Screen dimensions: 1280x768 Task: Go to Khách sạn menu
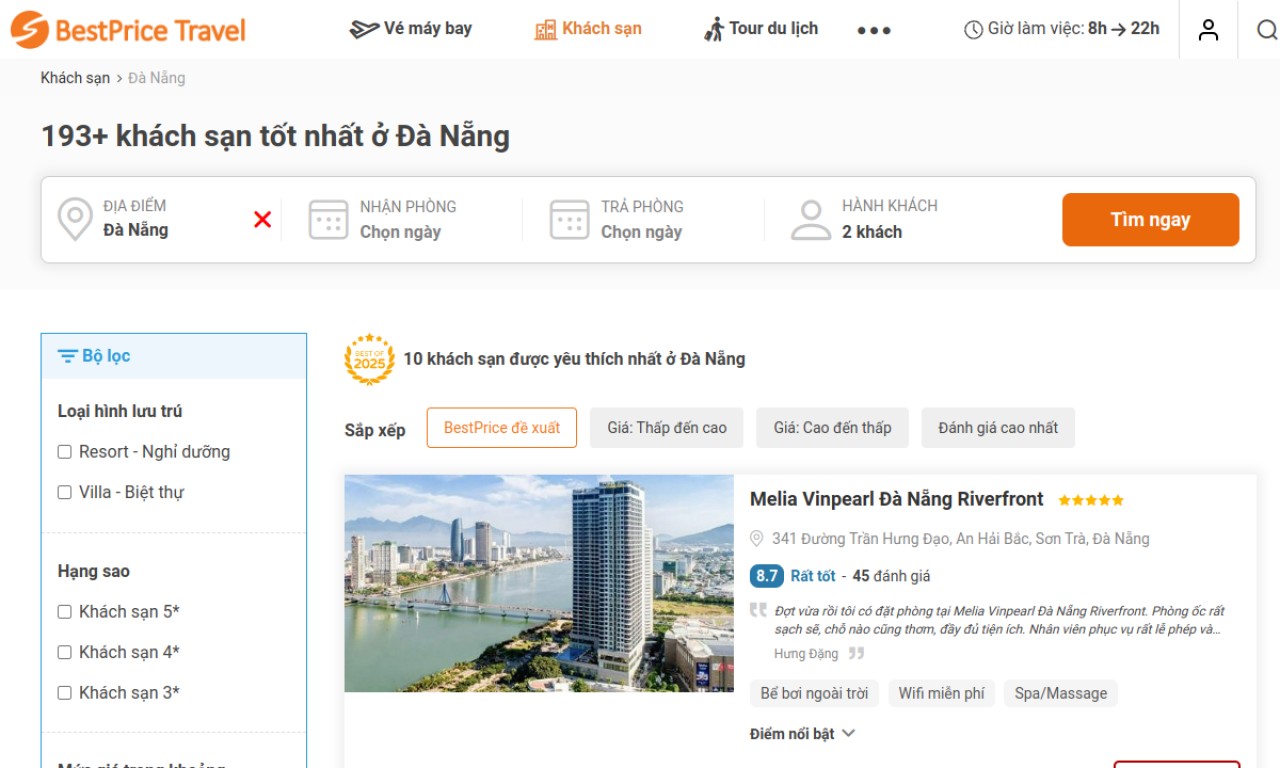tap(589, 29)
